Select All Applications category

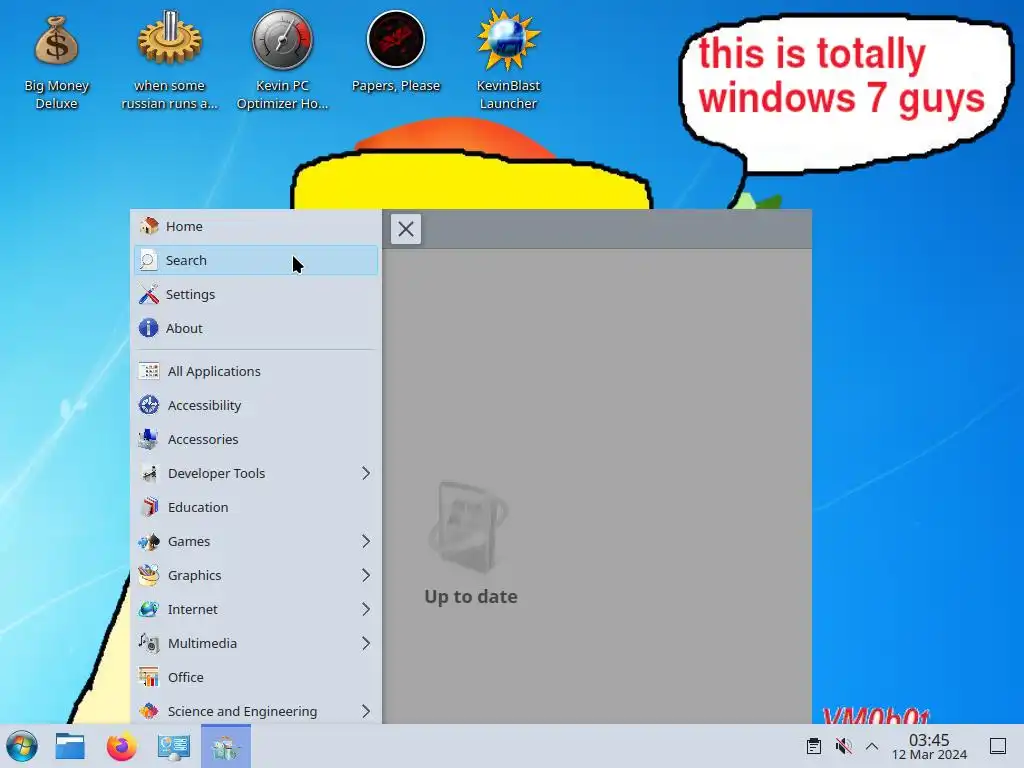pyautogui.click(x=256, y=371)
